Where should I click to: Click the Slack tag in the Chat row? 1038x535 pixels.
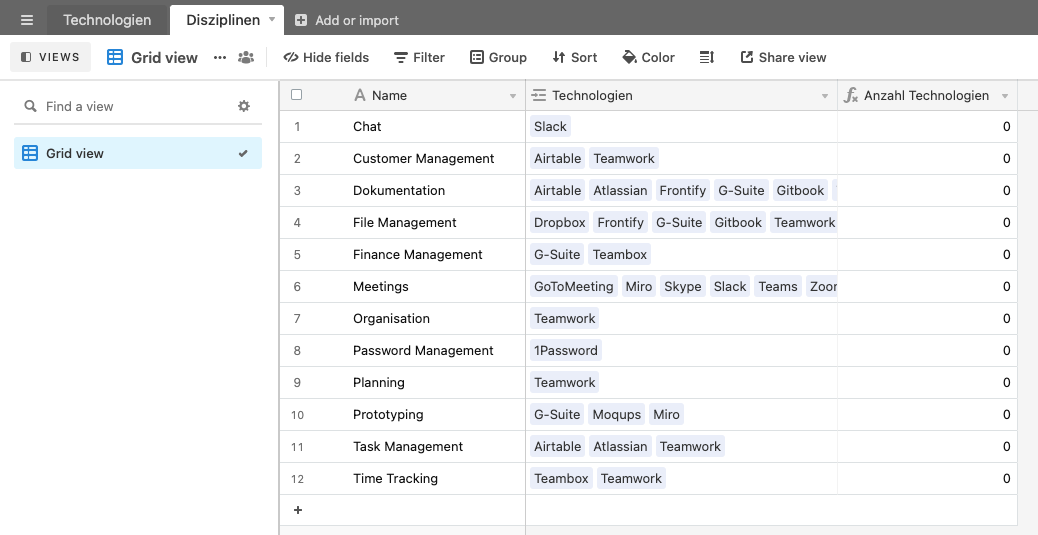click(550, 126)
